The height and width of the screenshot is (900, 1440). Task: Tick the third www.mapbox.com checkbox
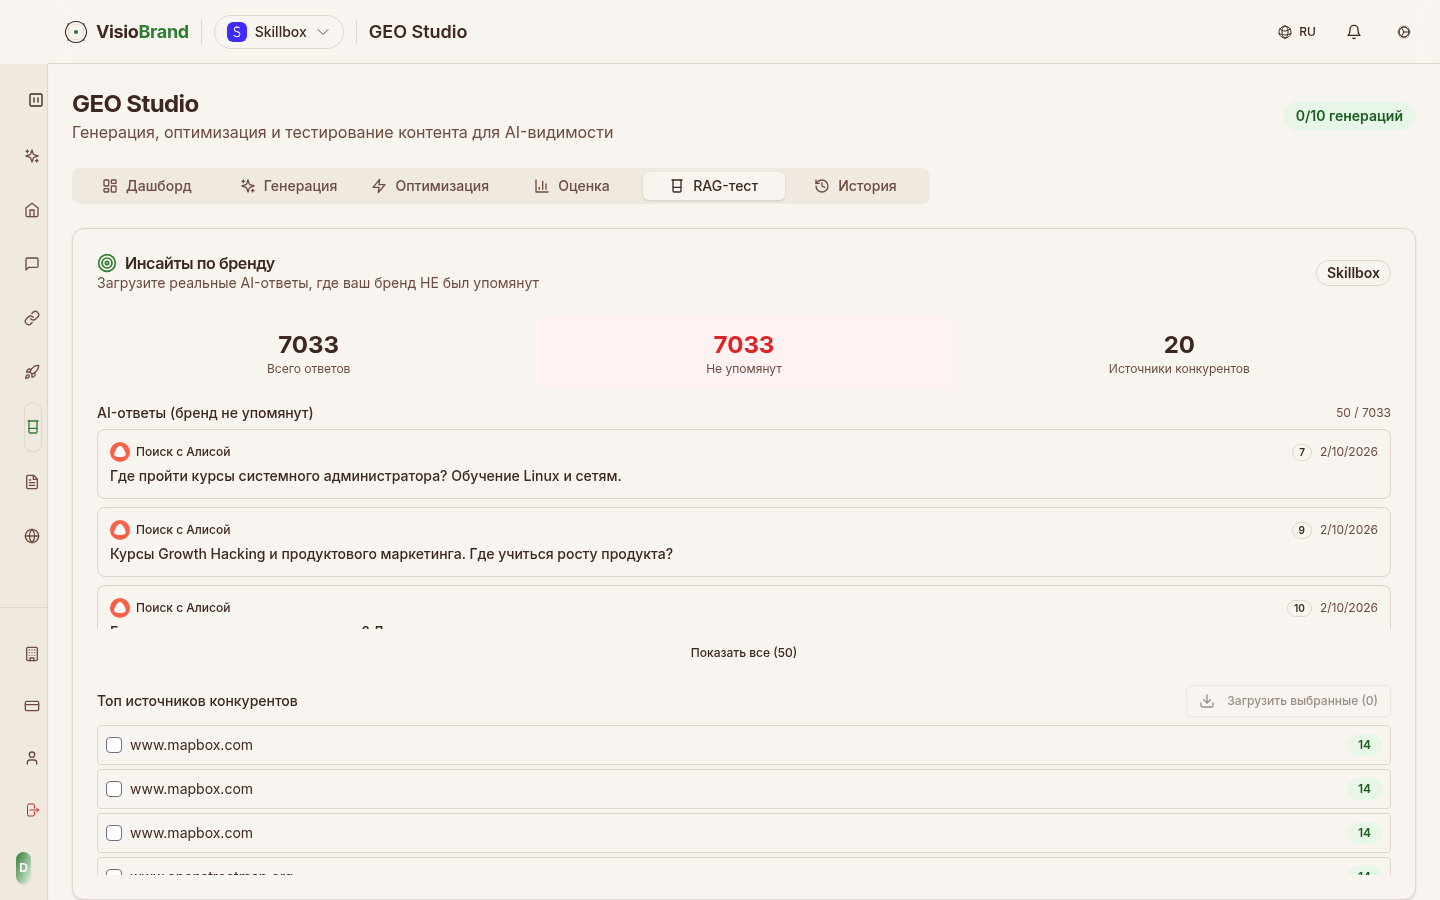(x=114, y=833)
